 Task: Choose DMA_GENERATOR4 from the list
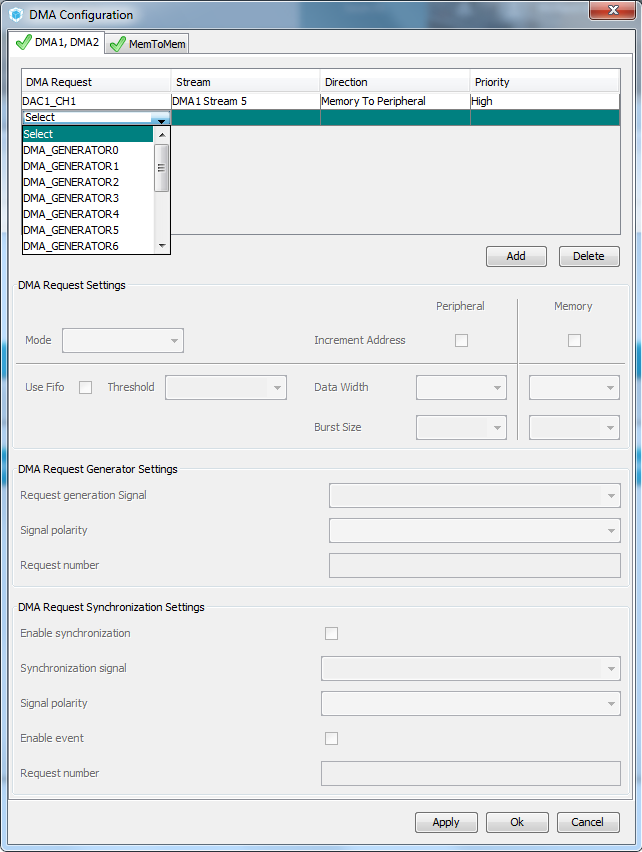88,214
